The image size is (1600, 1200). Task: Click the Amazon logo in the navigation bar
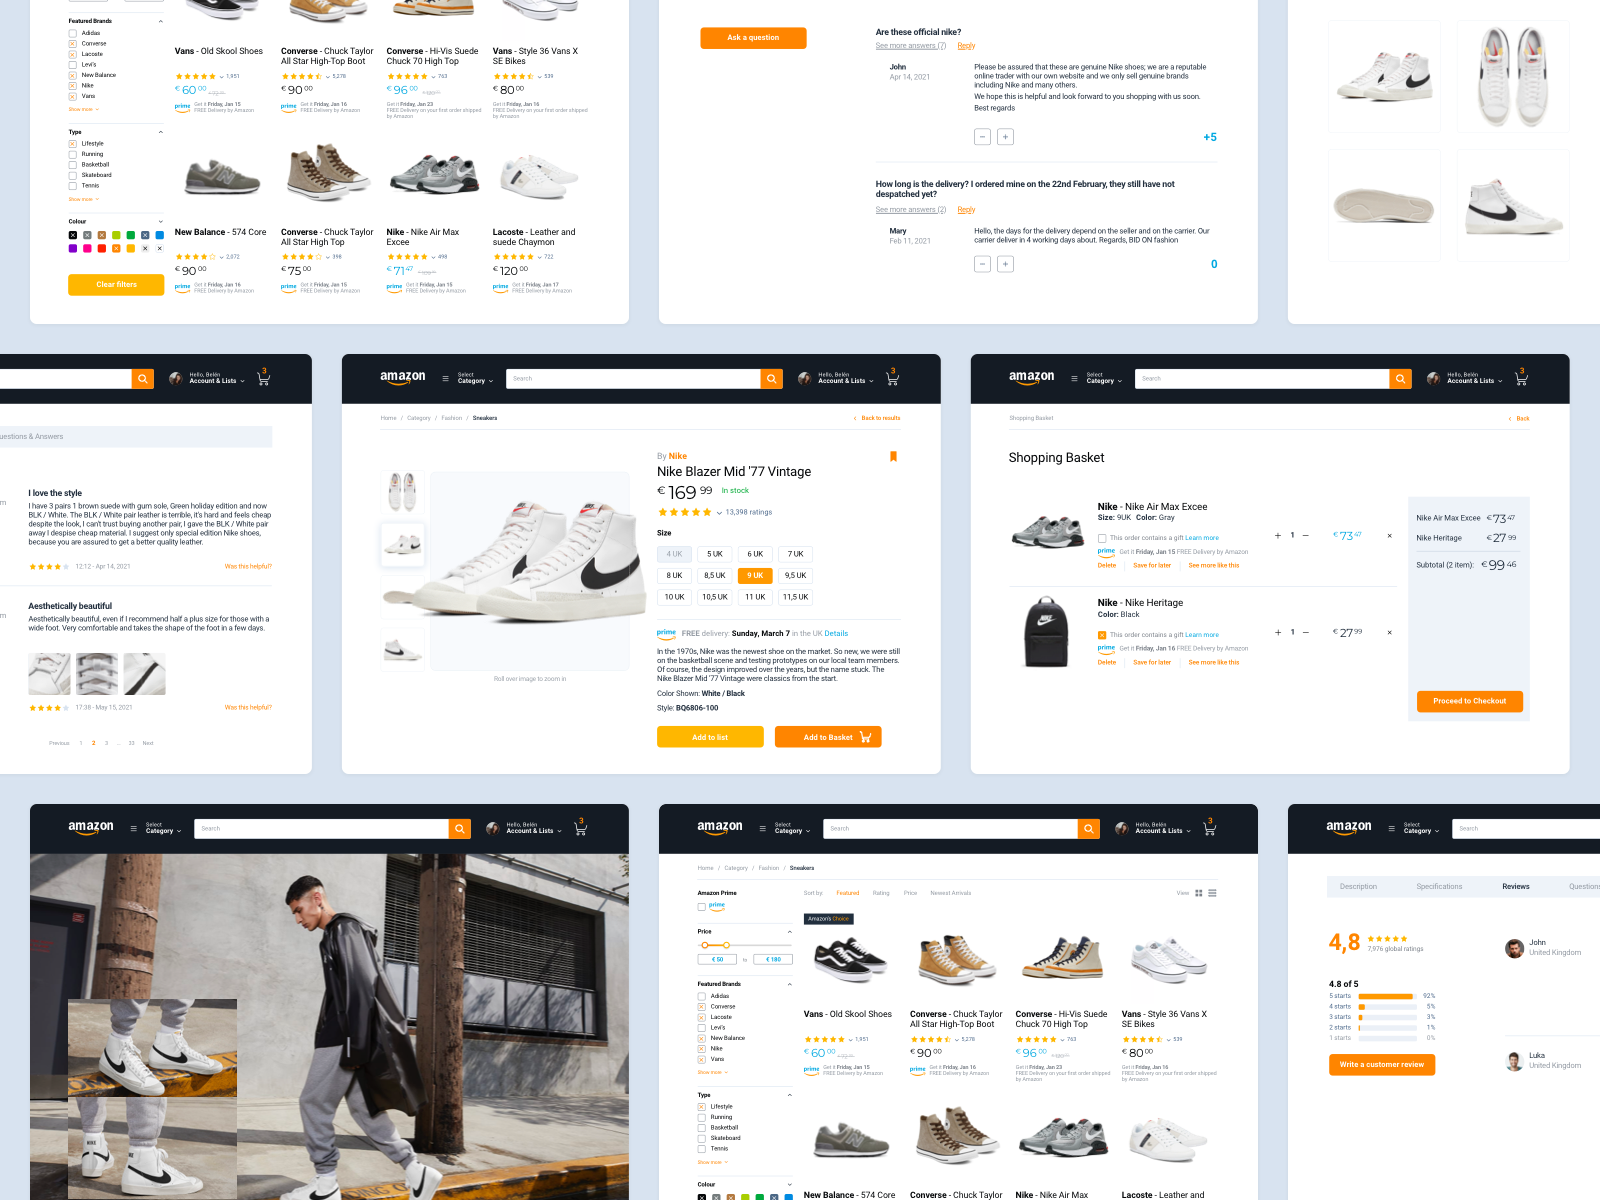pos(403,378)
